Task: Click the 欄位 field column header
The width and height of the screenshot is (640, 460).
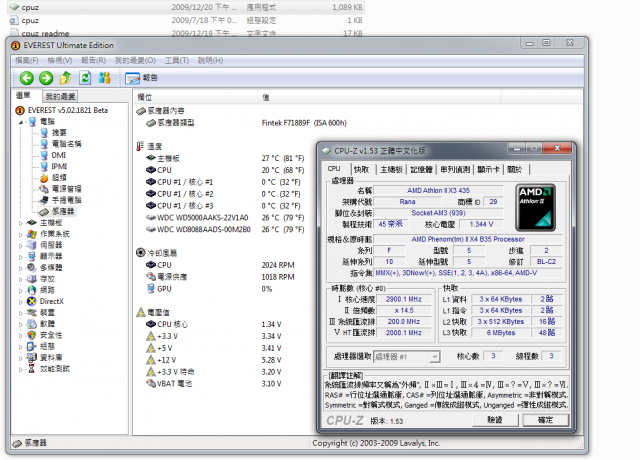Action: [196, 97]
